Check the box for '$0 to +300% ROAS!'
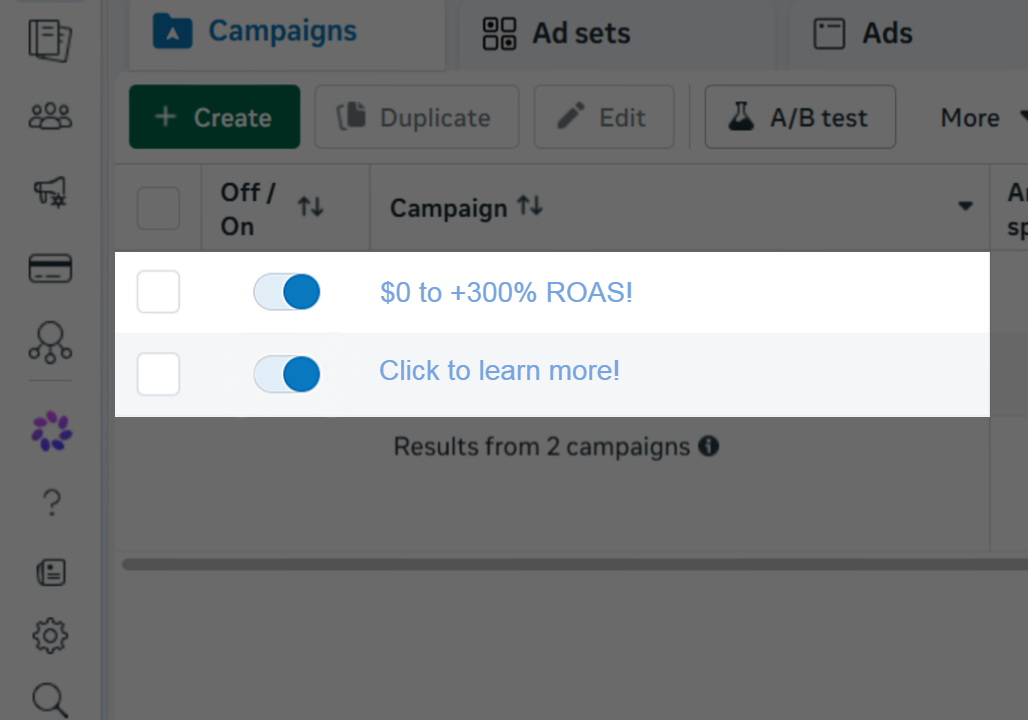Screen dimensions: 1028x720 (x=158, y=292)
